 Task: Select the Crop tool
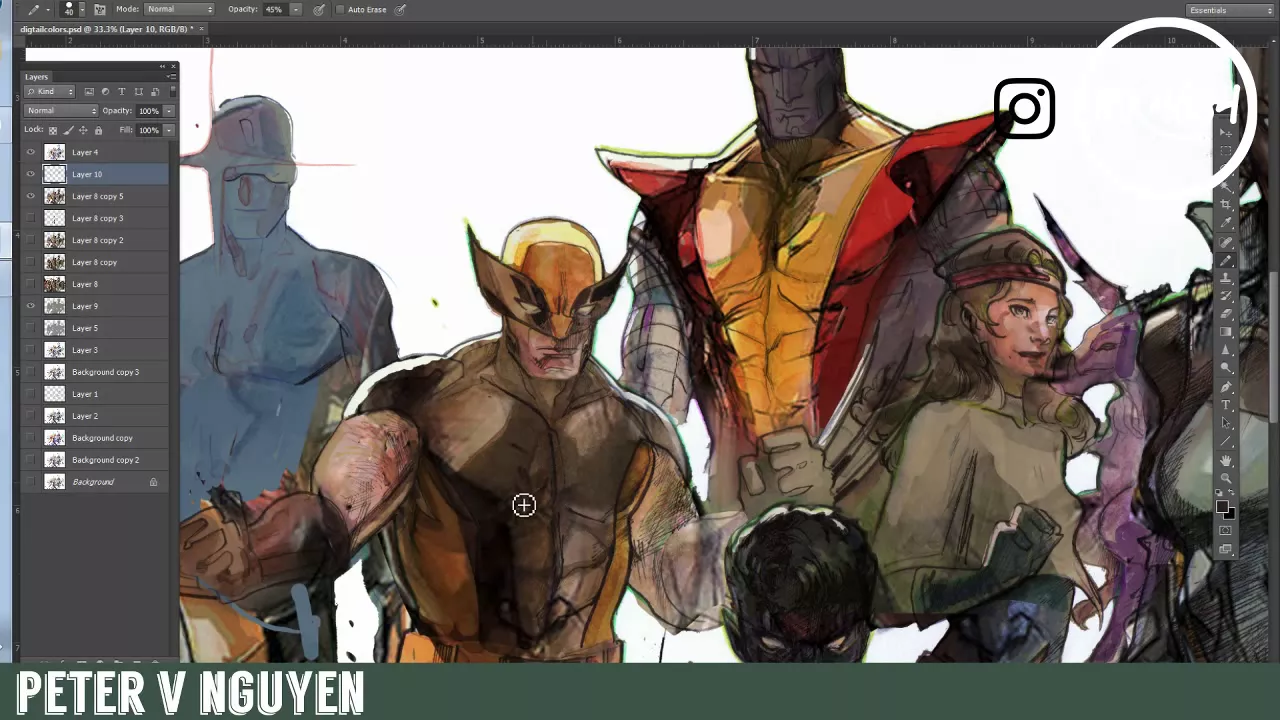tap(1226, 204)
